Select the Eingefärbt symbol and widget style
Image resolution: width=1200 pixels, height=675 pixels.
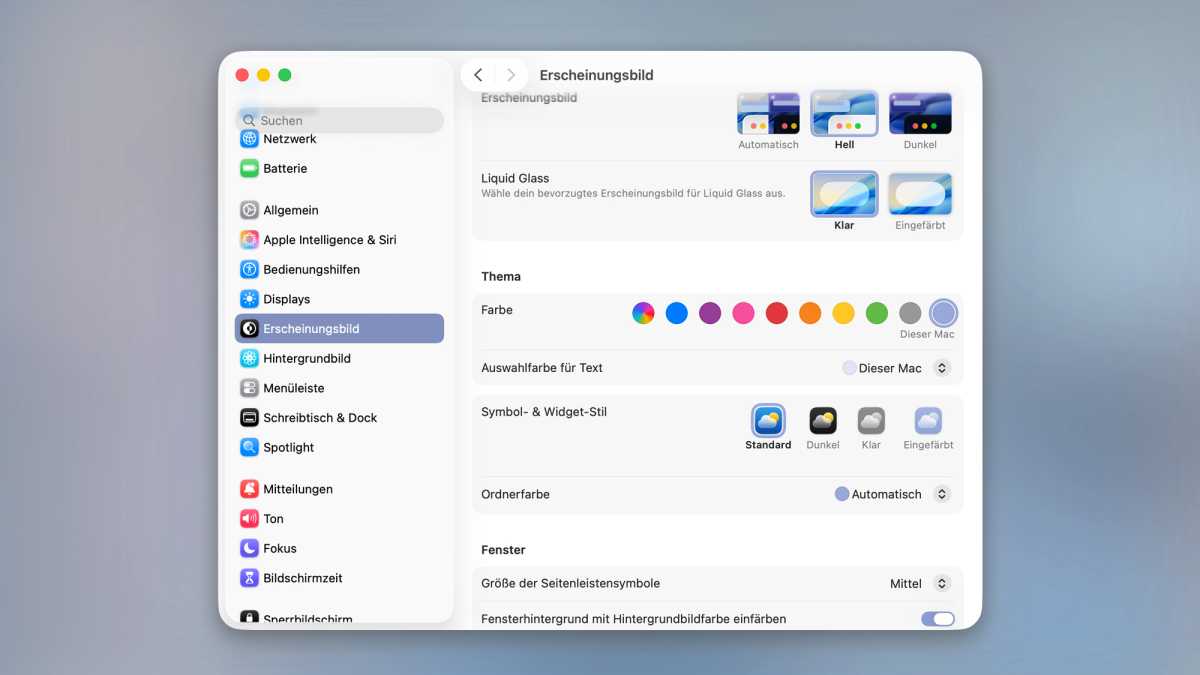click(x=927, y=421)
